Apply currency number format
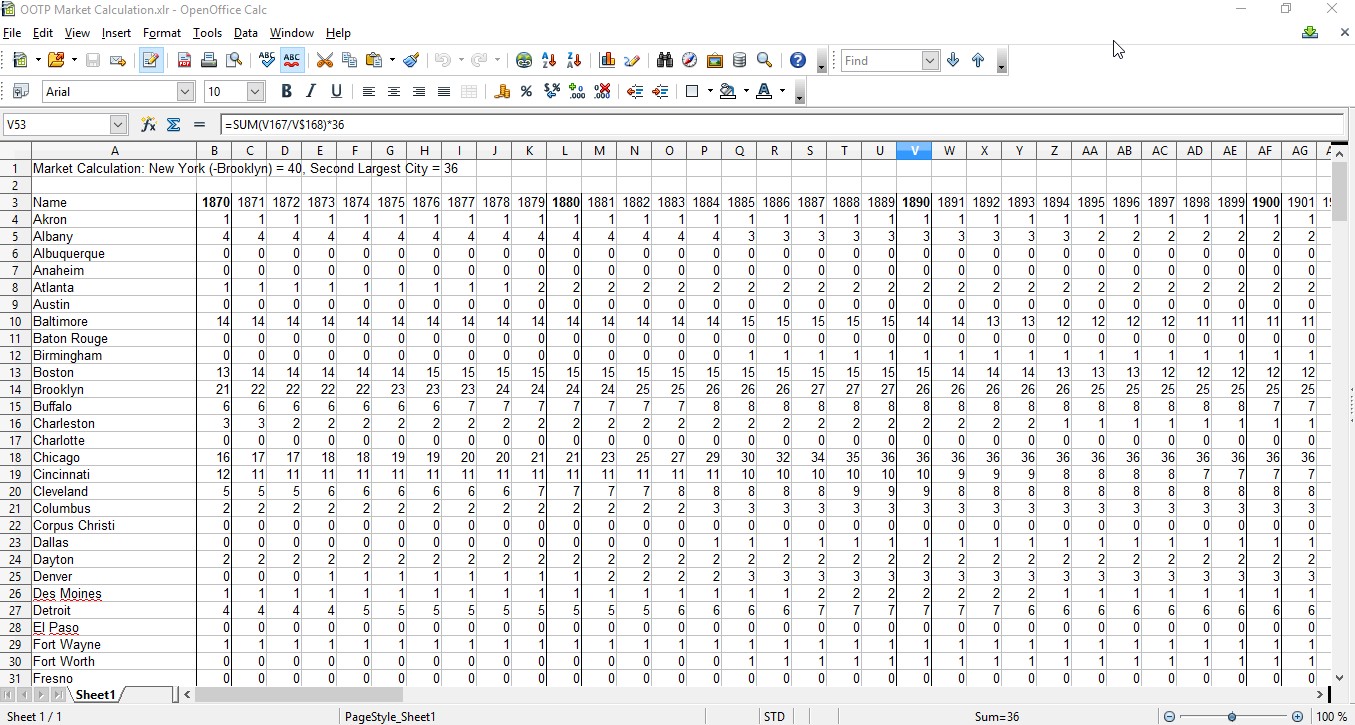This screenshot has height=725, width=1355. (x=502, y=92)
